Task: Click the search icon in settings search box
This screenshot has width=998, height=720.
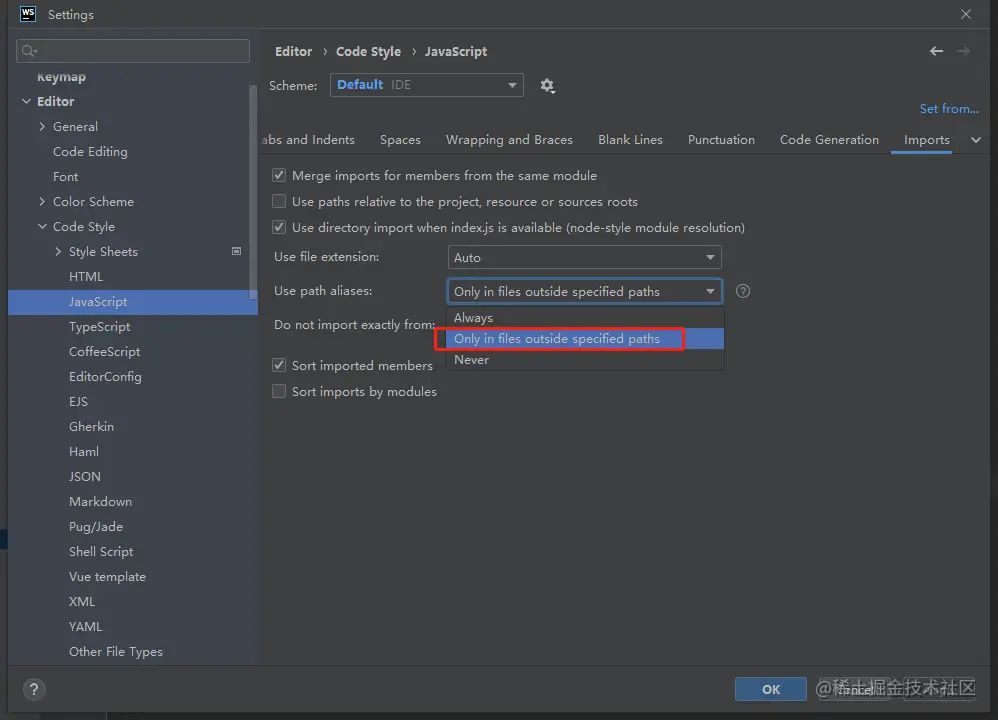Action: click(x=29, y=51)
